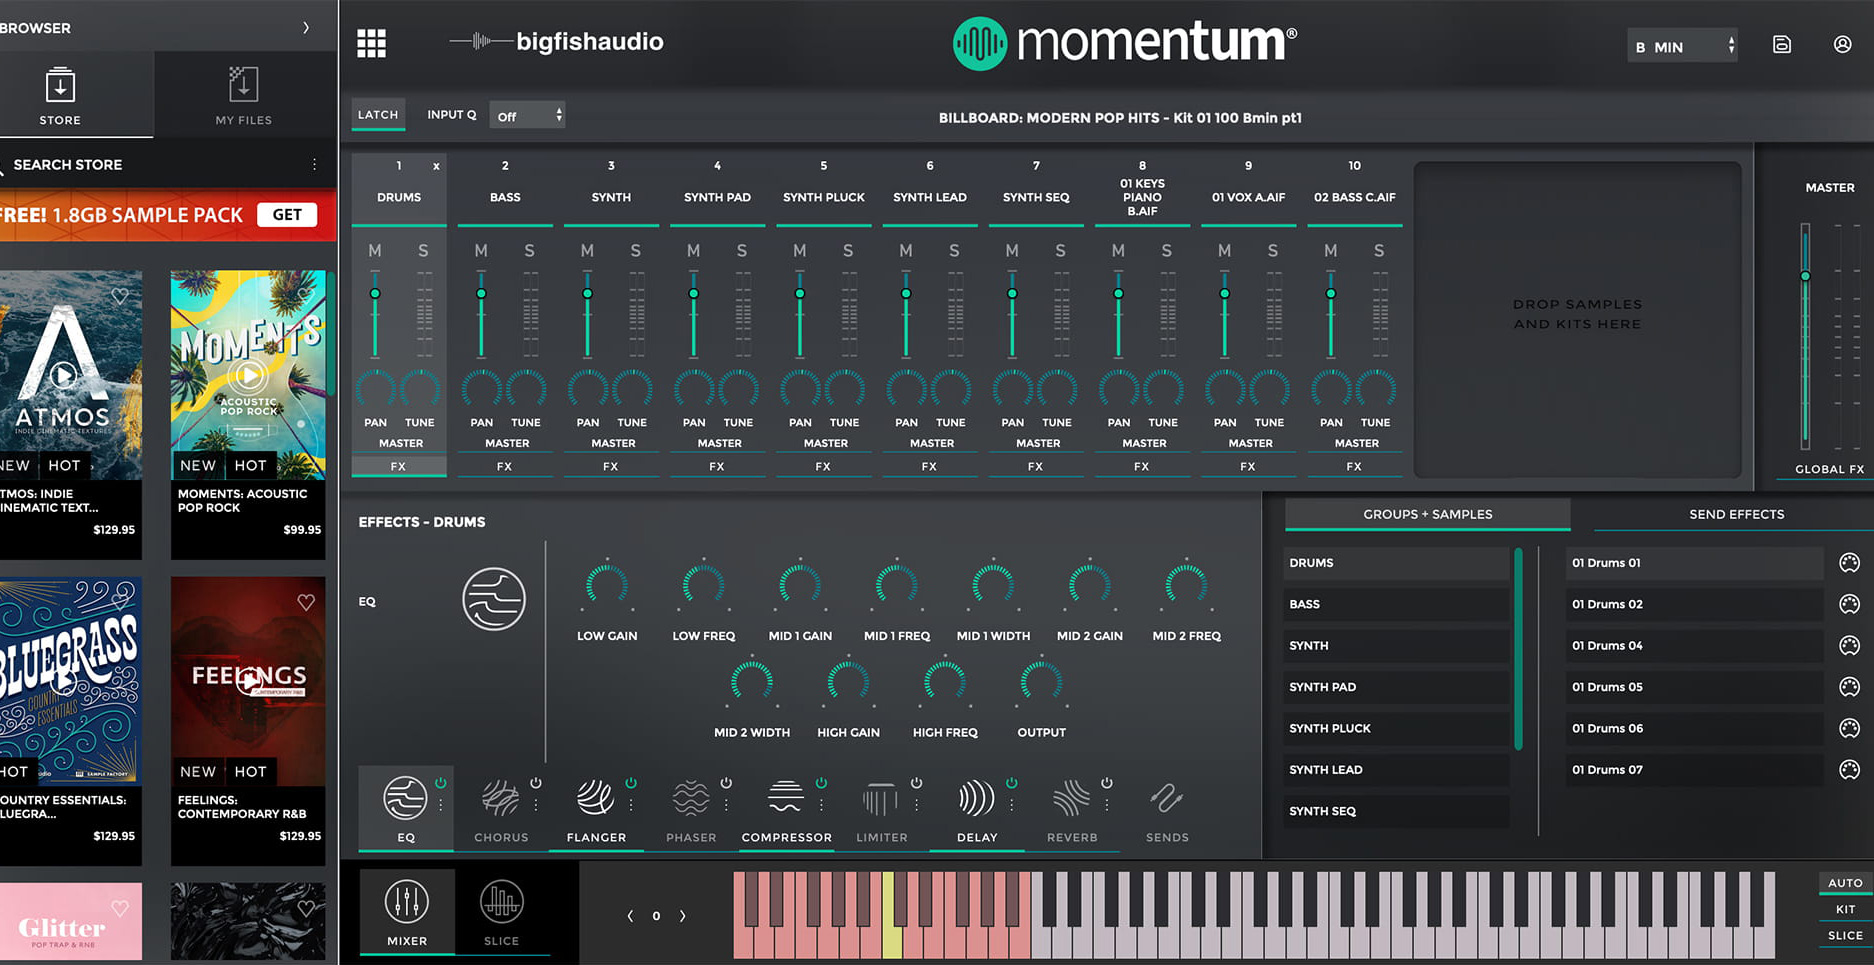Select the 01 Drums 02 sample
The image size is (1874, 965).
click(x=1694, y=605)
